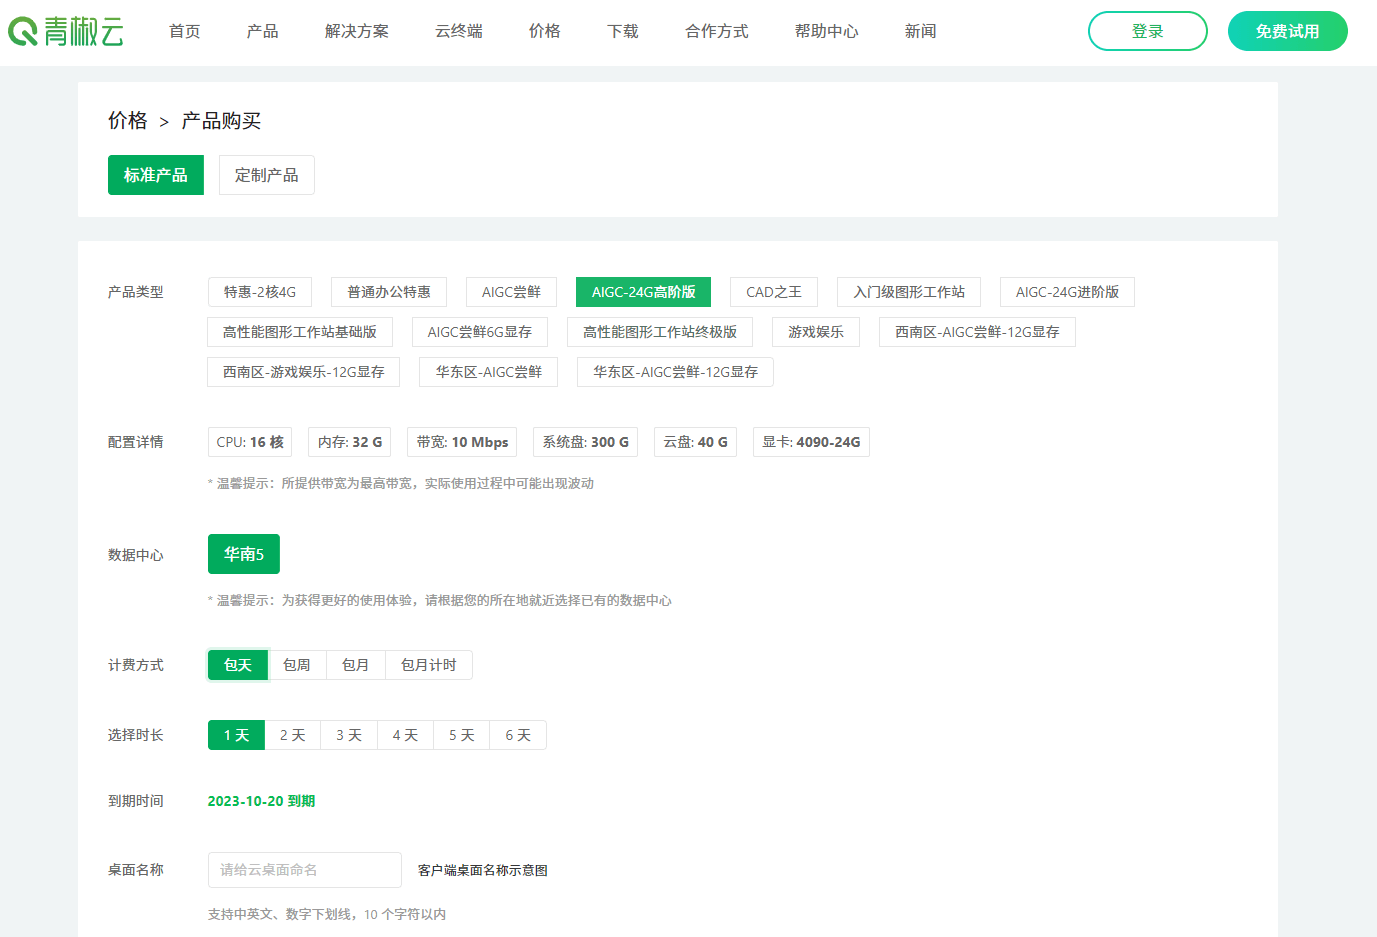Click the 桌面名称 input field

[x=305, y=870]
